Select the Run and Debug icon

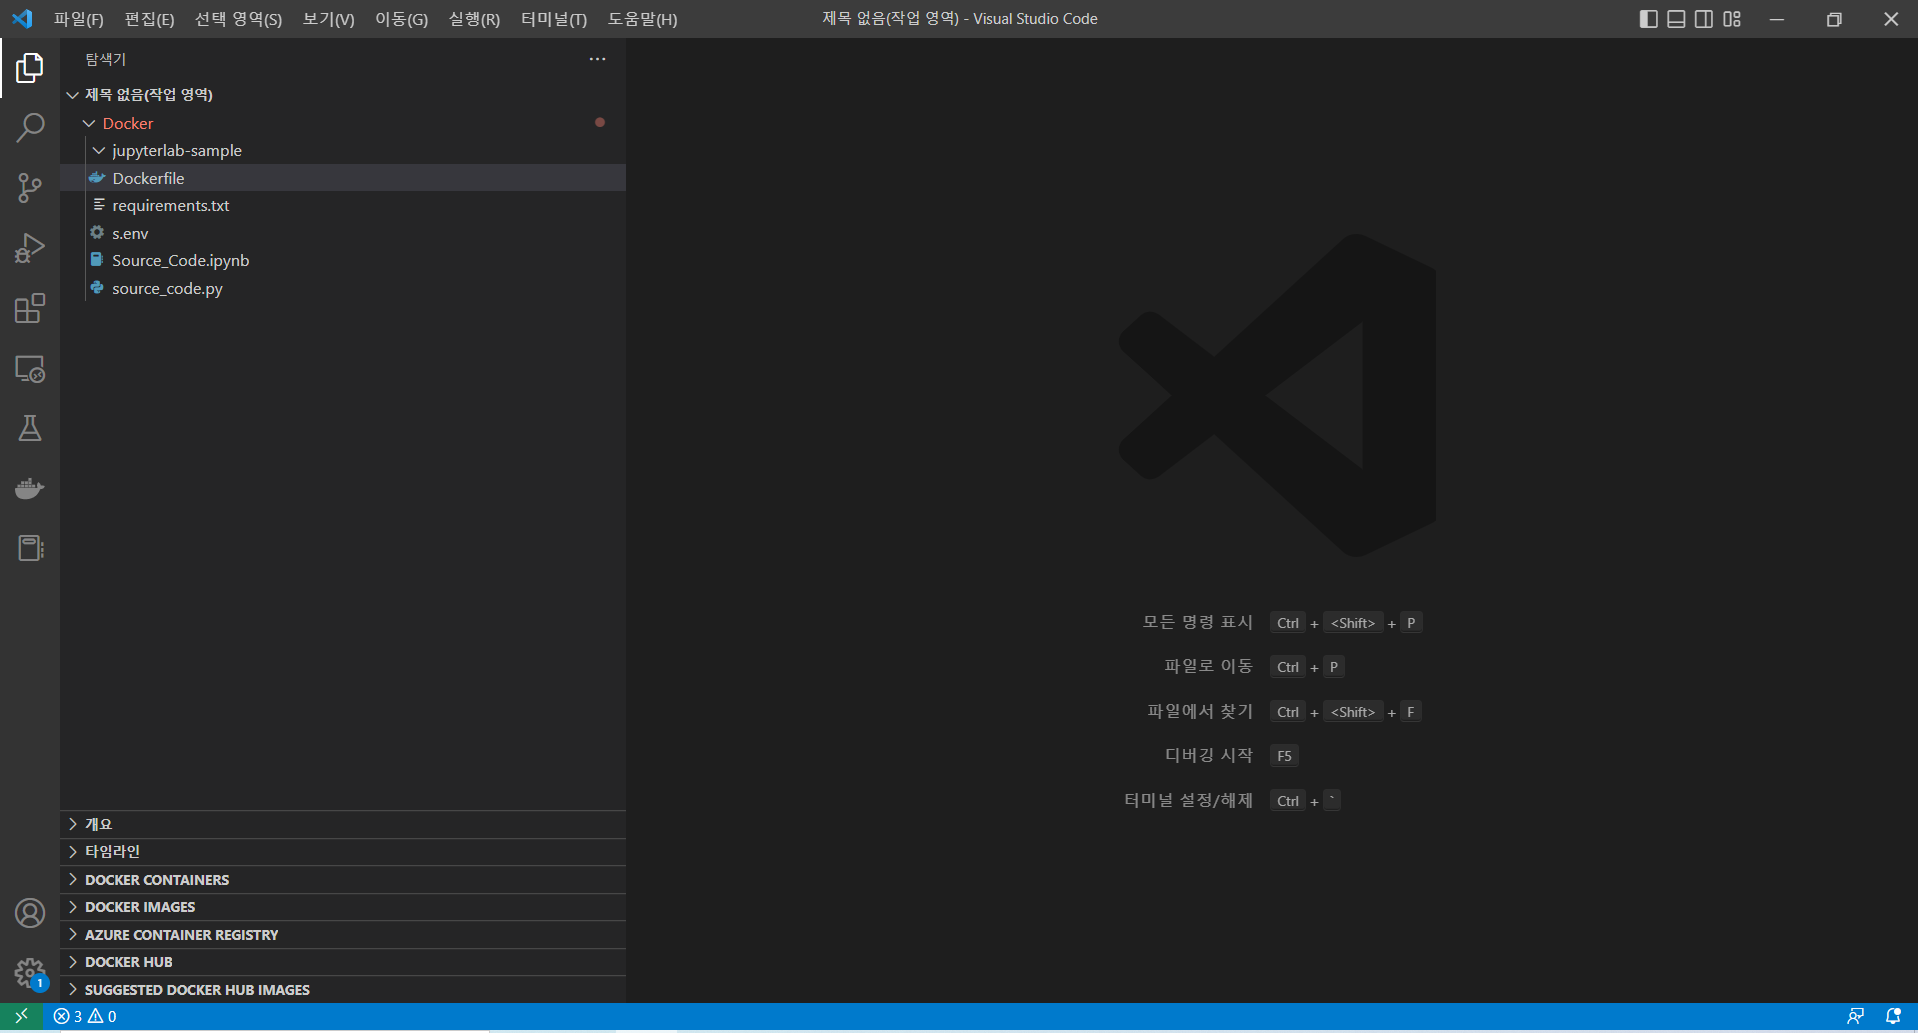point(30,248)
